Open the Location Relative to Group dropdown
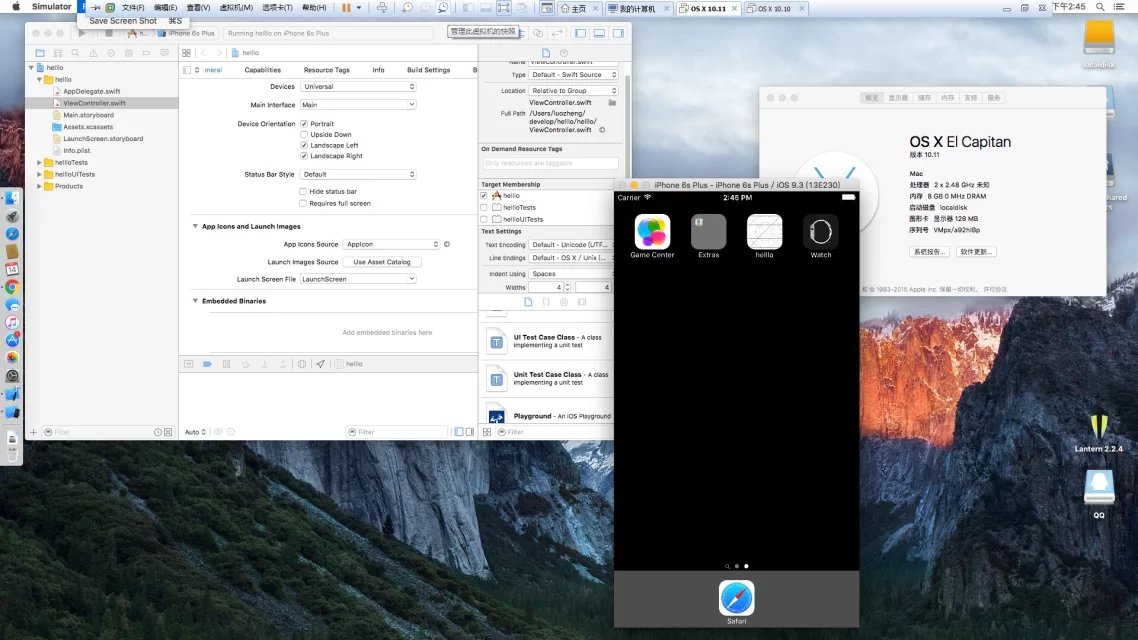This screenshot has width=1138, height=640. pyautogui.click(x=573, y=91)
